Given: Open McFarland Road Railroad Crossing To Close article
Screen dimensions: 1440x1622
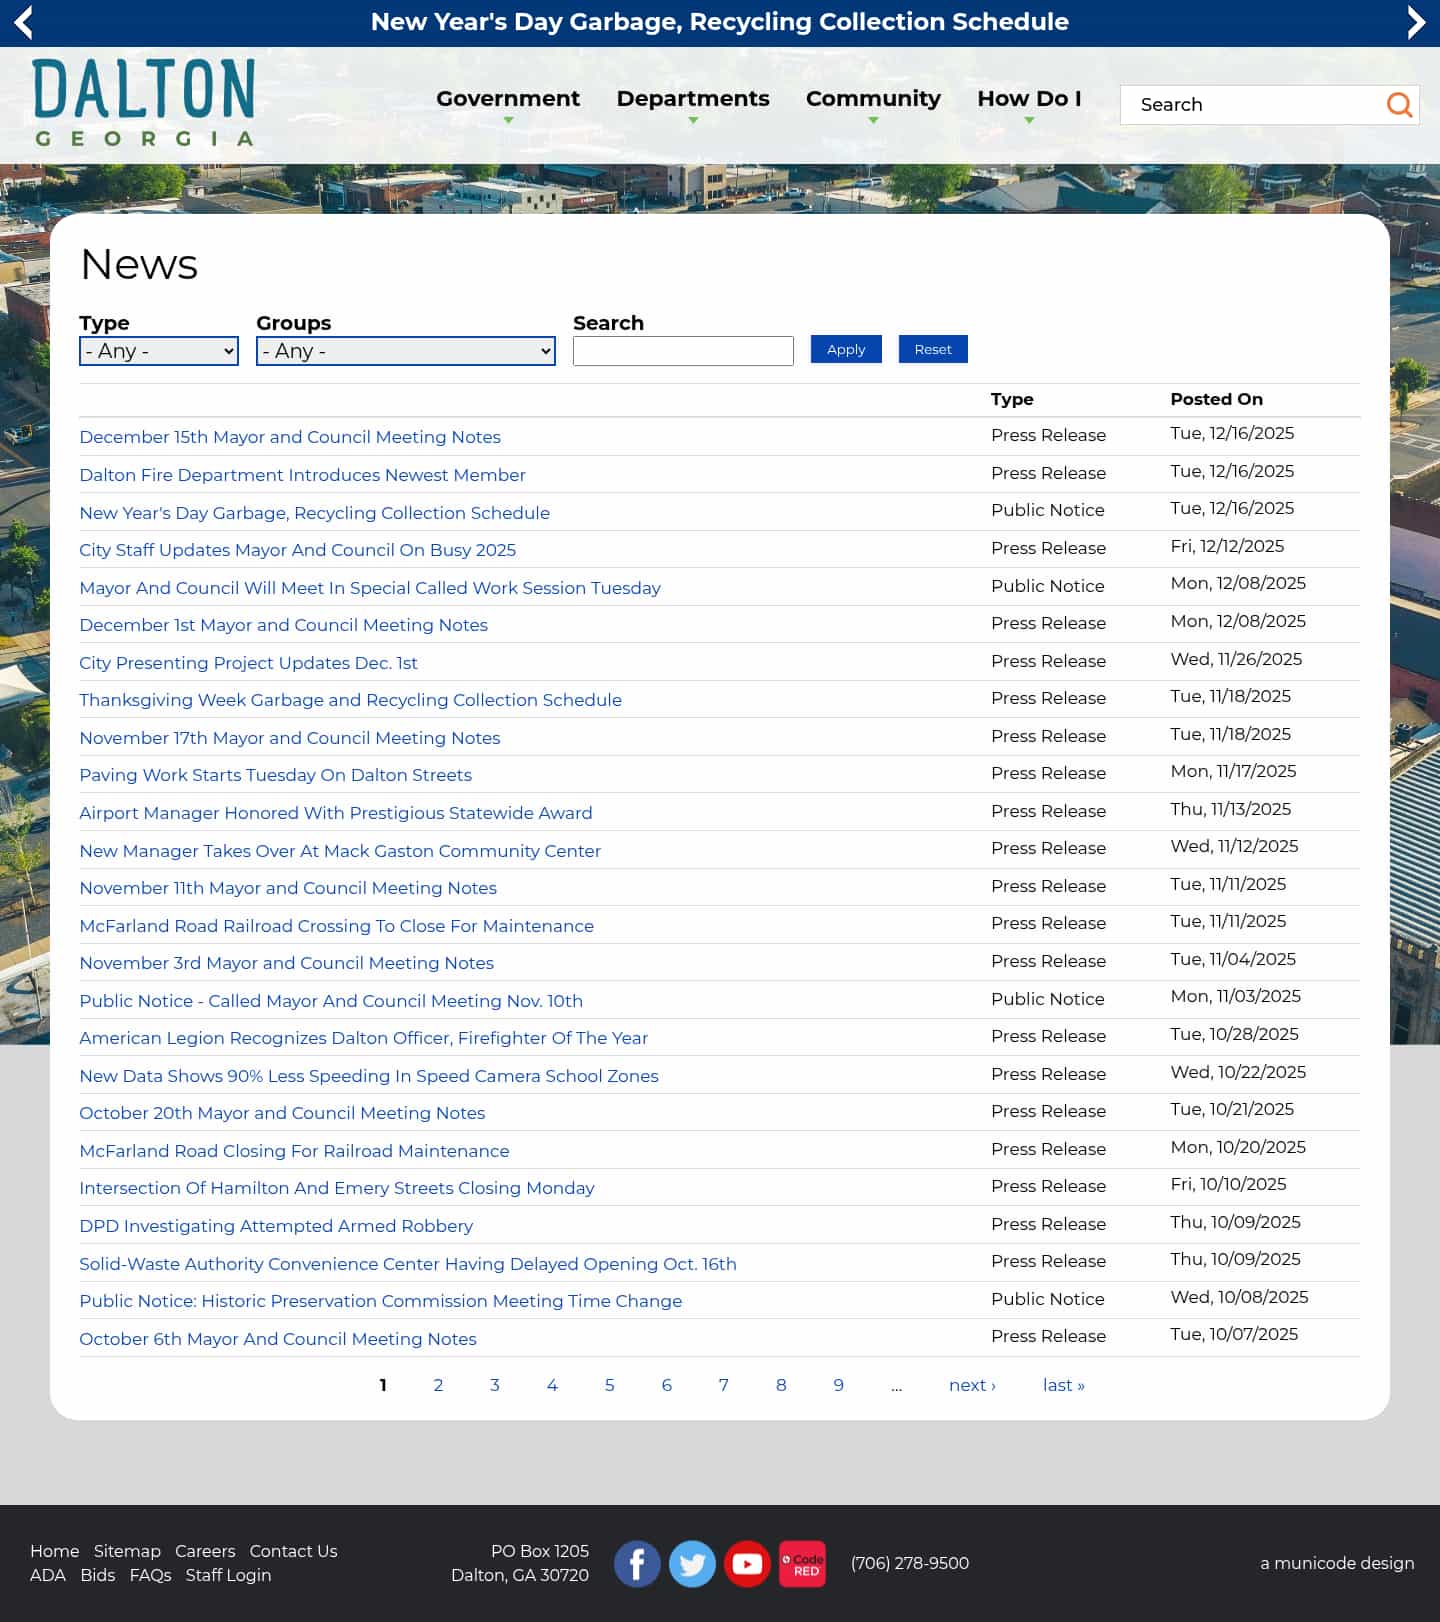Looking at the screenshot, I should 336,926.
